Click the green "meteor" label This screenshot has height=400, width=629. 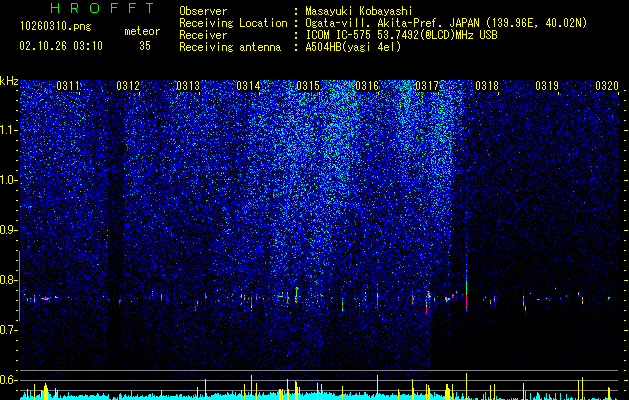[142, 31]
